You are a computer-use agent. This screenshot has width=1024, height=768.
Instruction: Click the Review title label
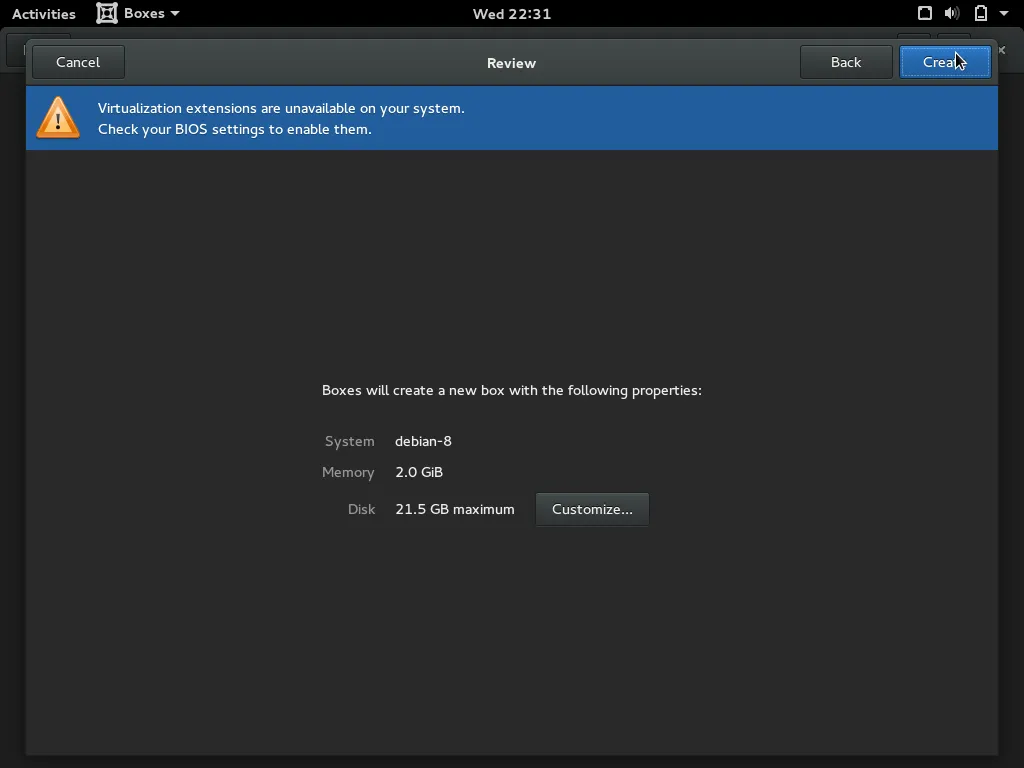point(511,62)
